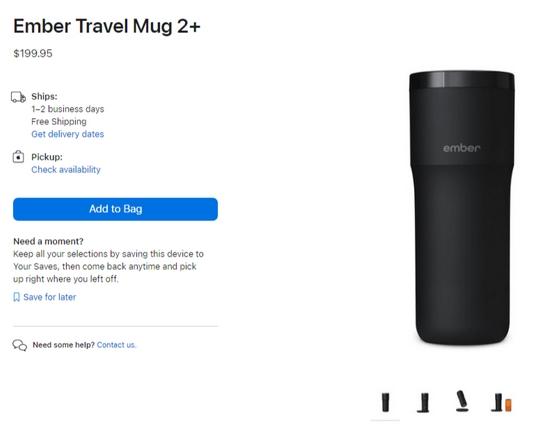Viewport: 560px width, 430px height.
Task: Click the shipping truck icon
Action: tap(18, 97)
